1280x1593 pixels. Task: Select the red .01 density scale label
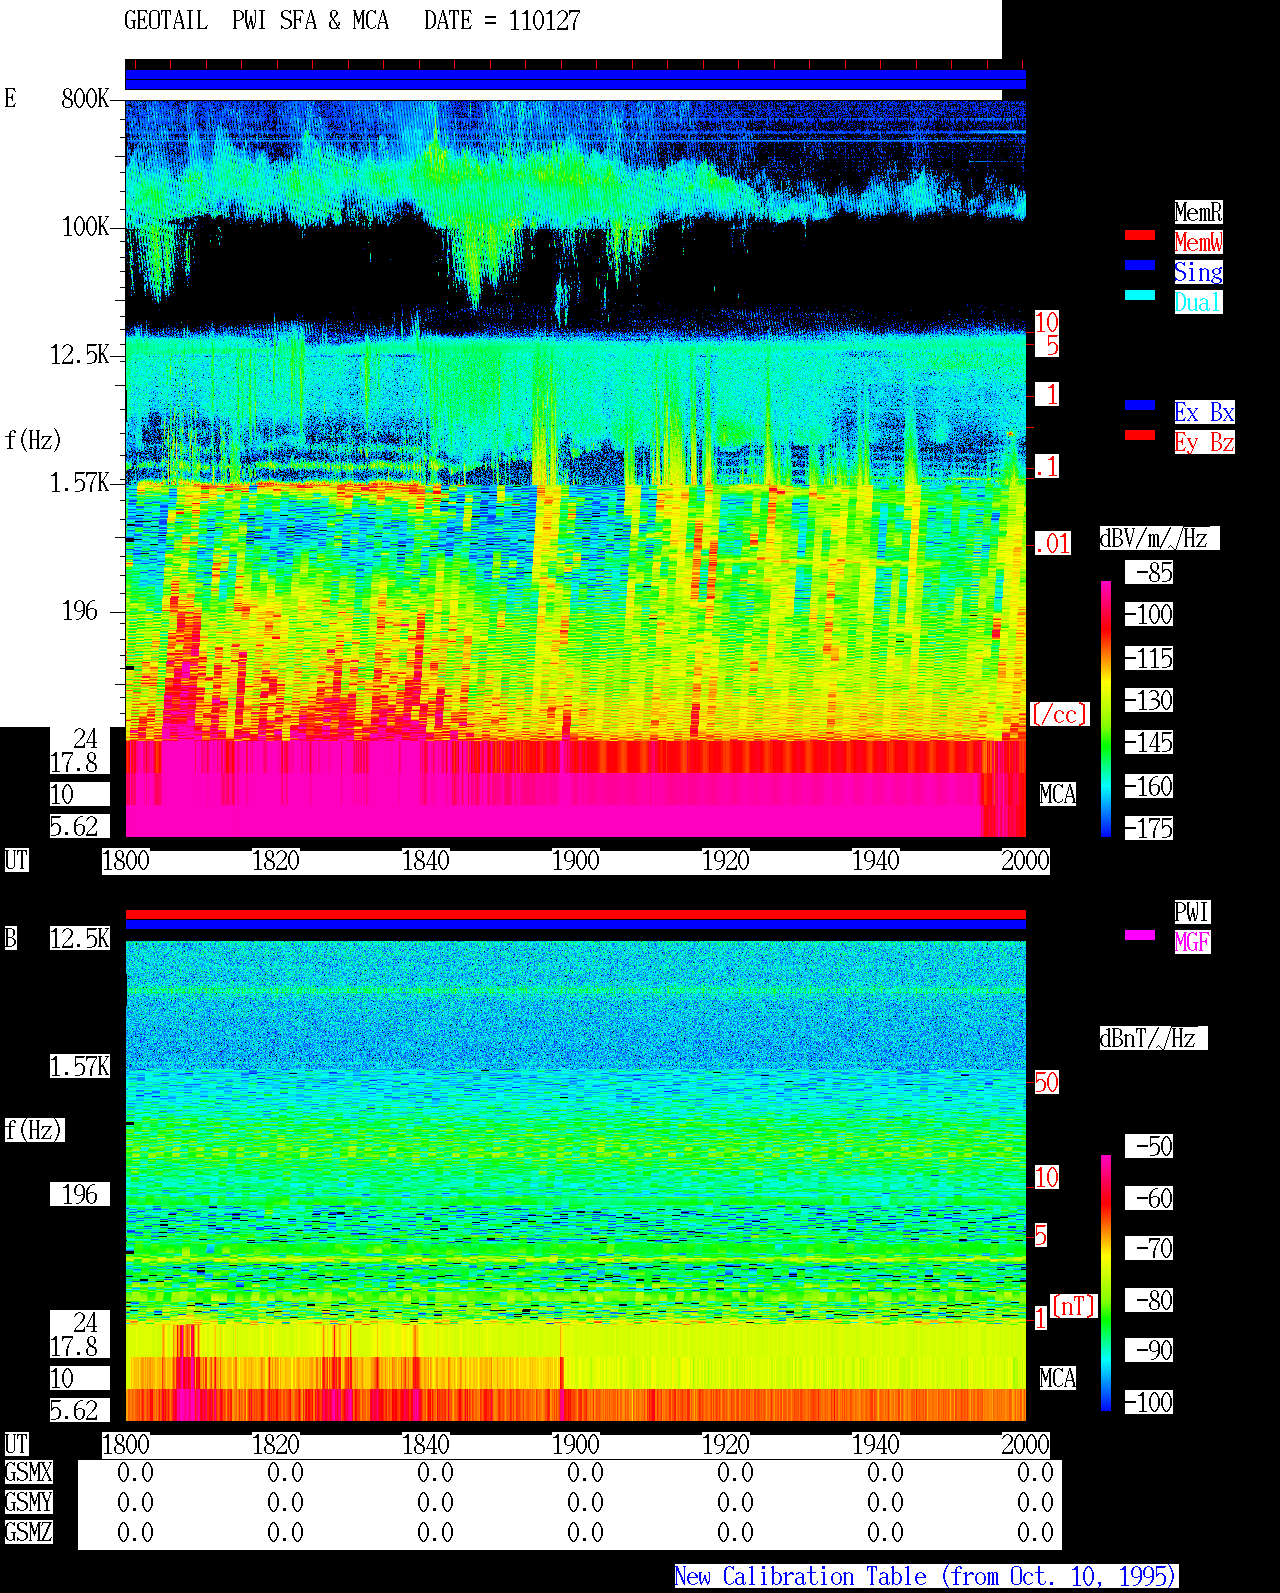1053,543
